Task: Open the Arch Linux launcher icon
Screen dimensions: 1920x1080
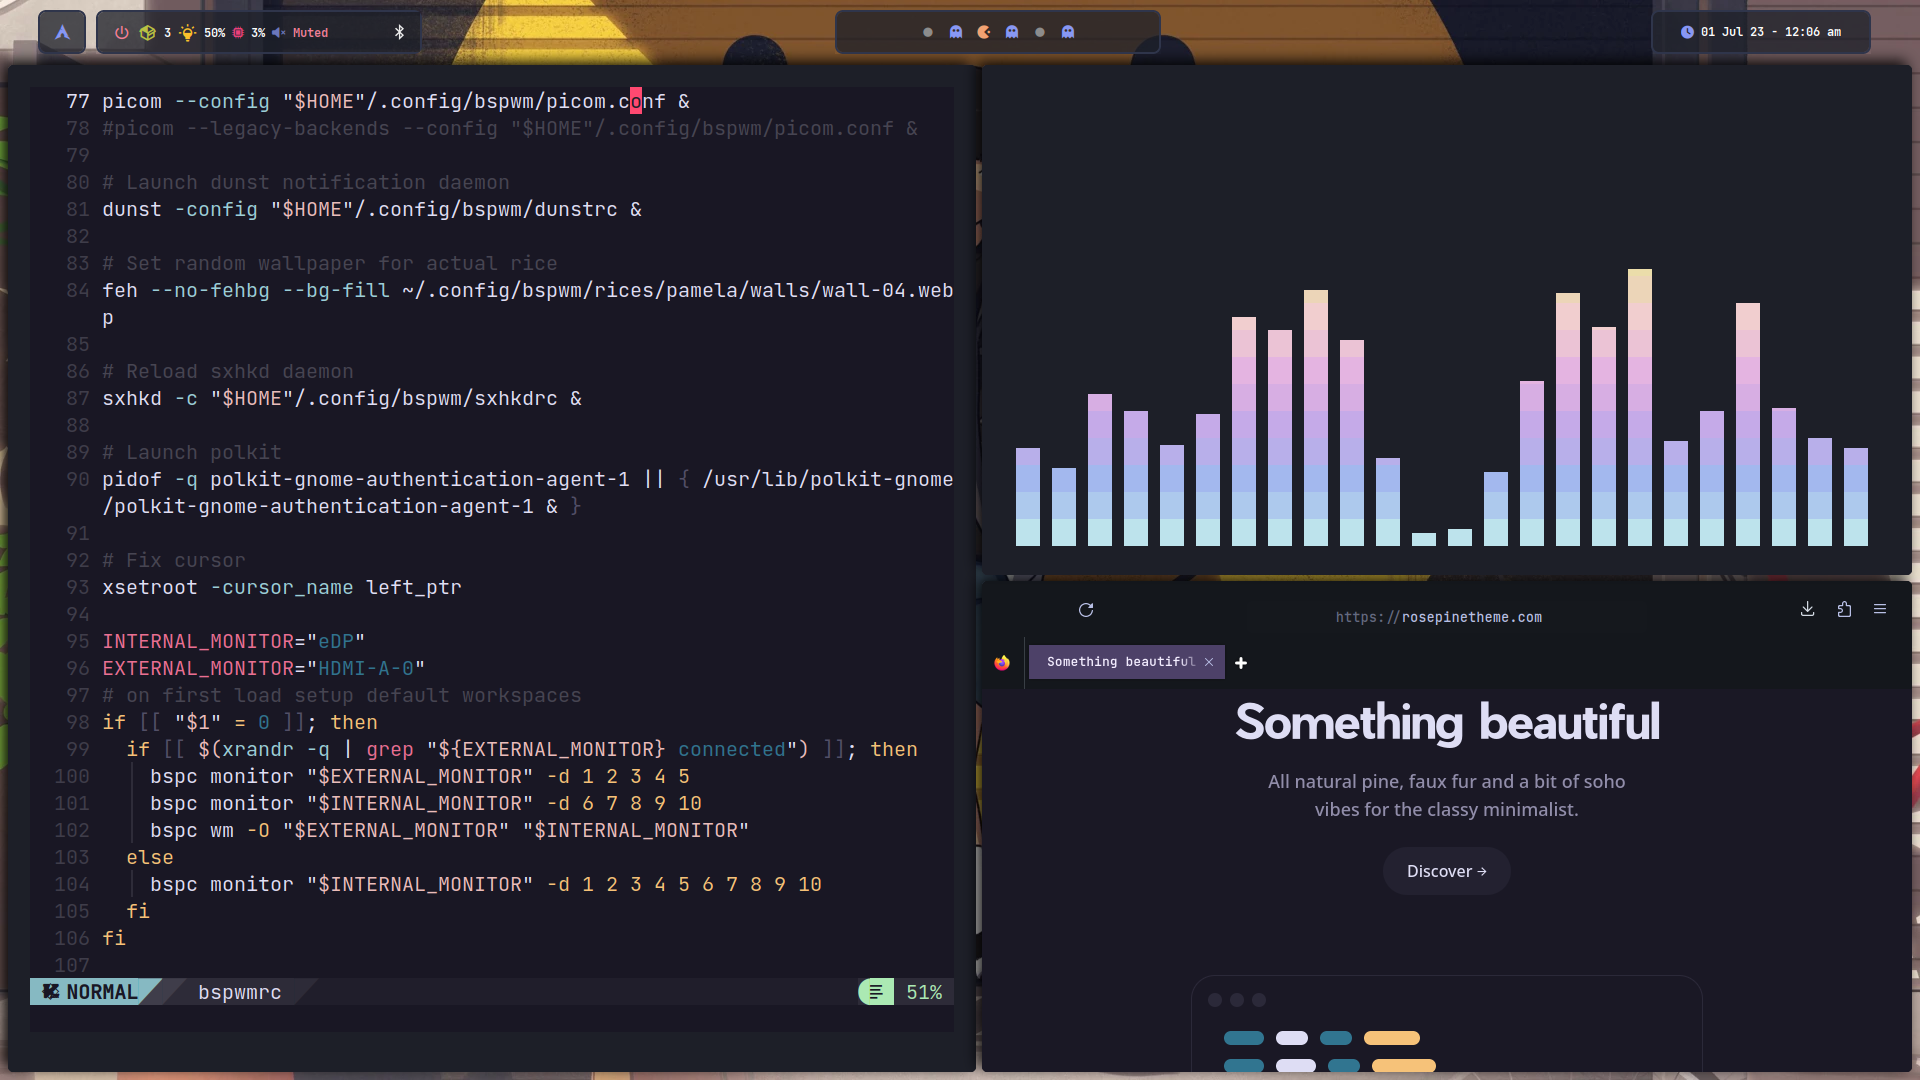Action: coord(62,32)
